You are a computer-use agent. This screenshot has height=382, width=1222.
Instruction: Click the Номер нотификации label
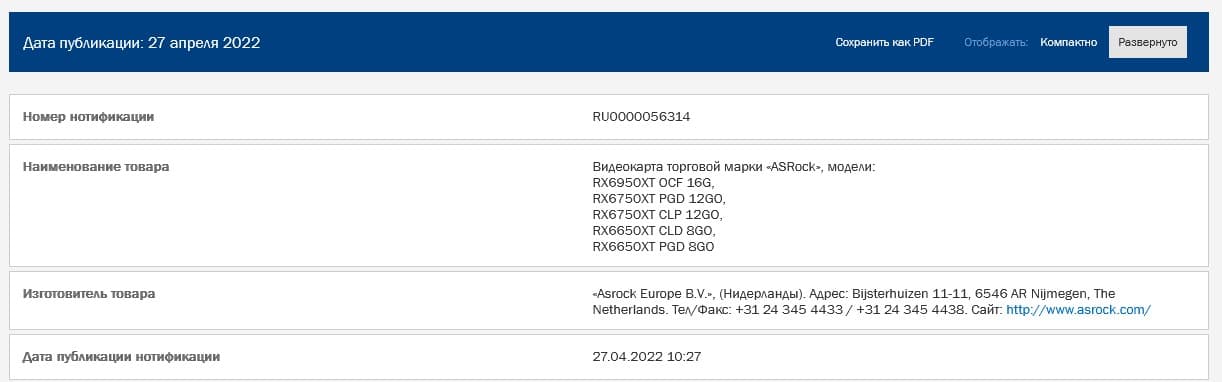tap(88, 117)
